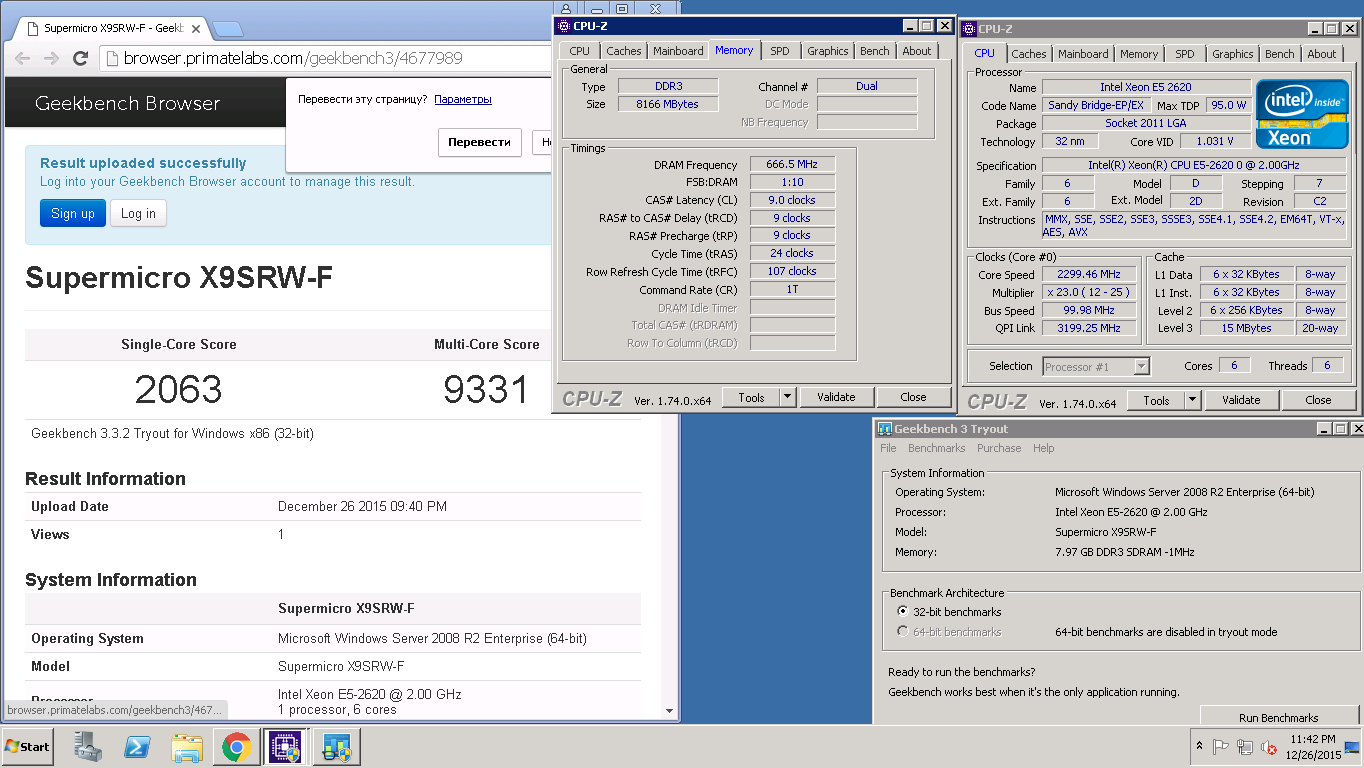
Task: Click Chrome's back arrow
Action: [x=24, y=59]
